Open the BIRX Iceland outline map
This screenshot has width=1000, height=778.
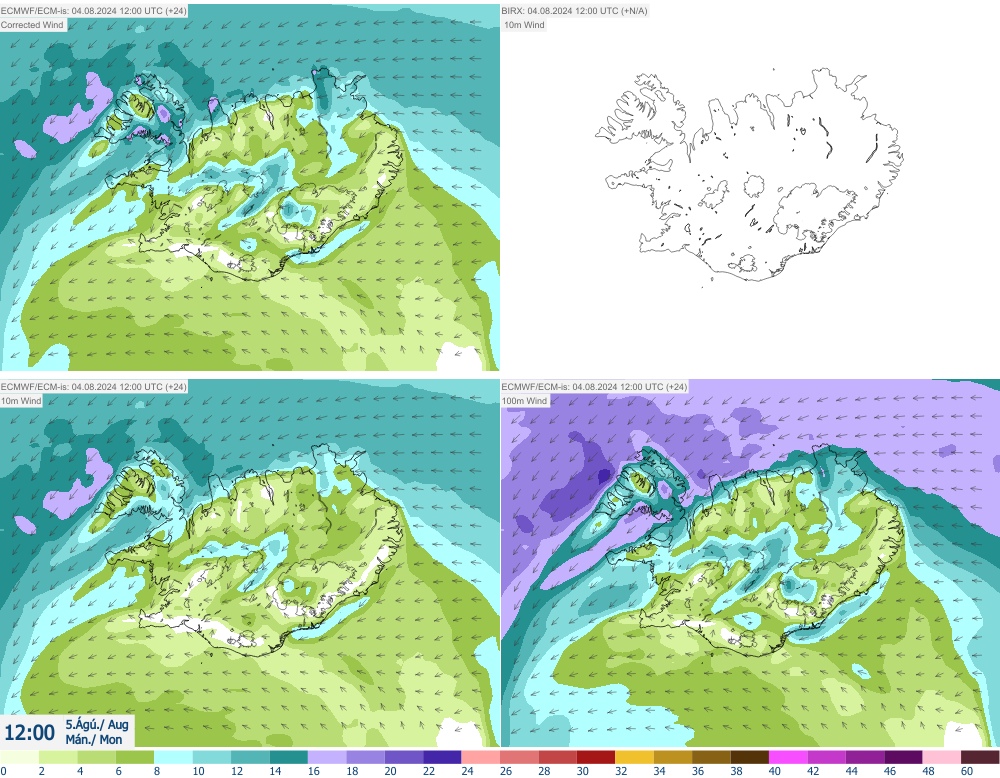coord(750,187)
